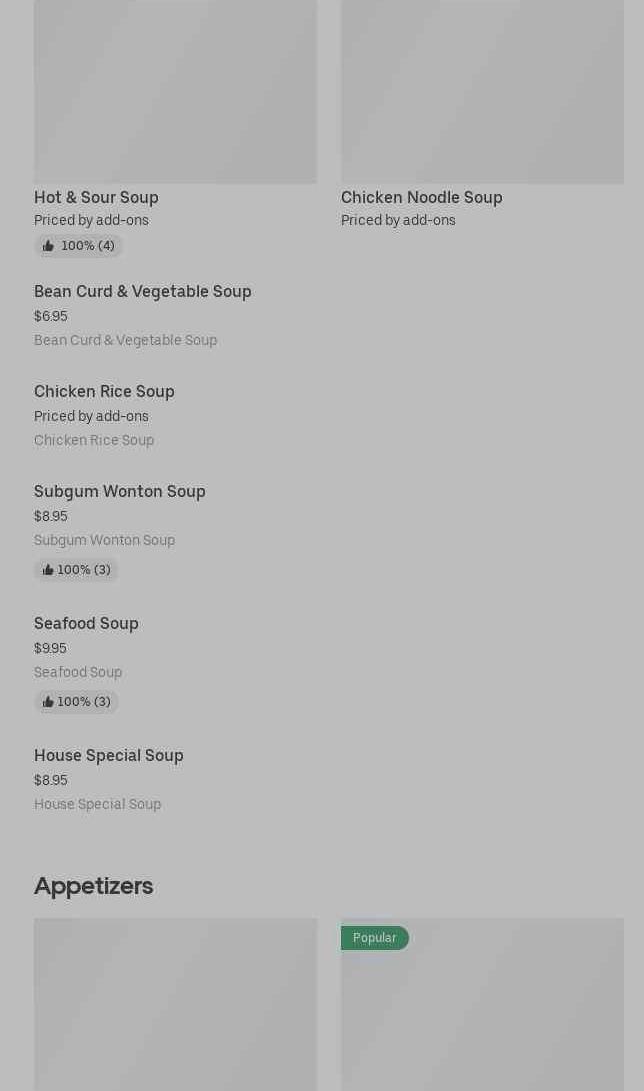
Task: Select the Hot & Sour Soup title
Action: (x=96, y=197)
